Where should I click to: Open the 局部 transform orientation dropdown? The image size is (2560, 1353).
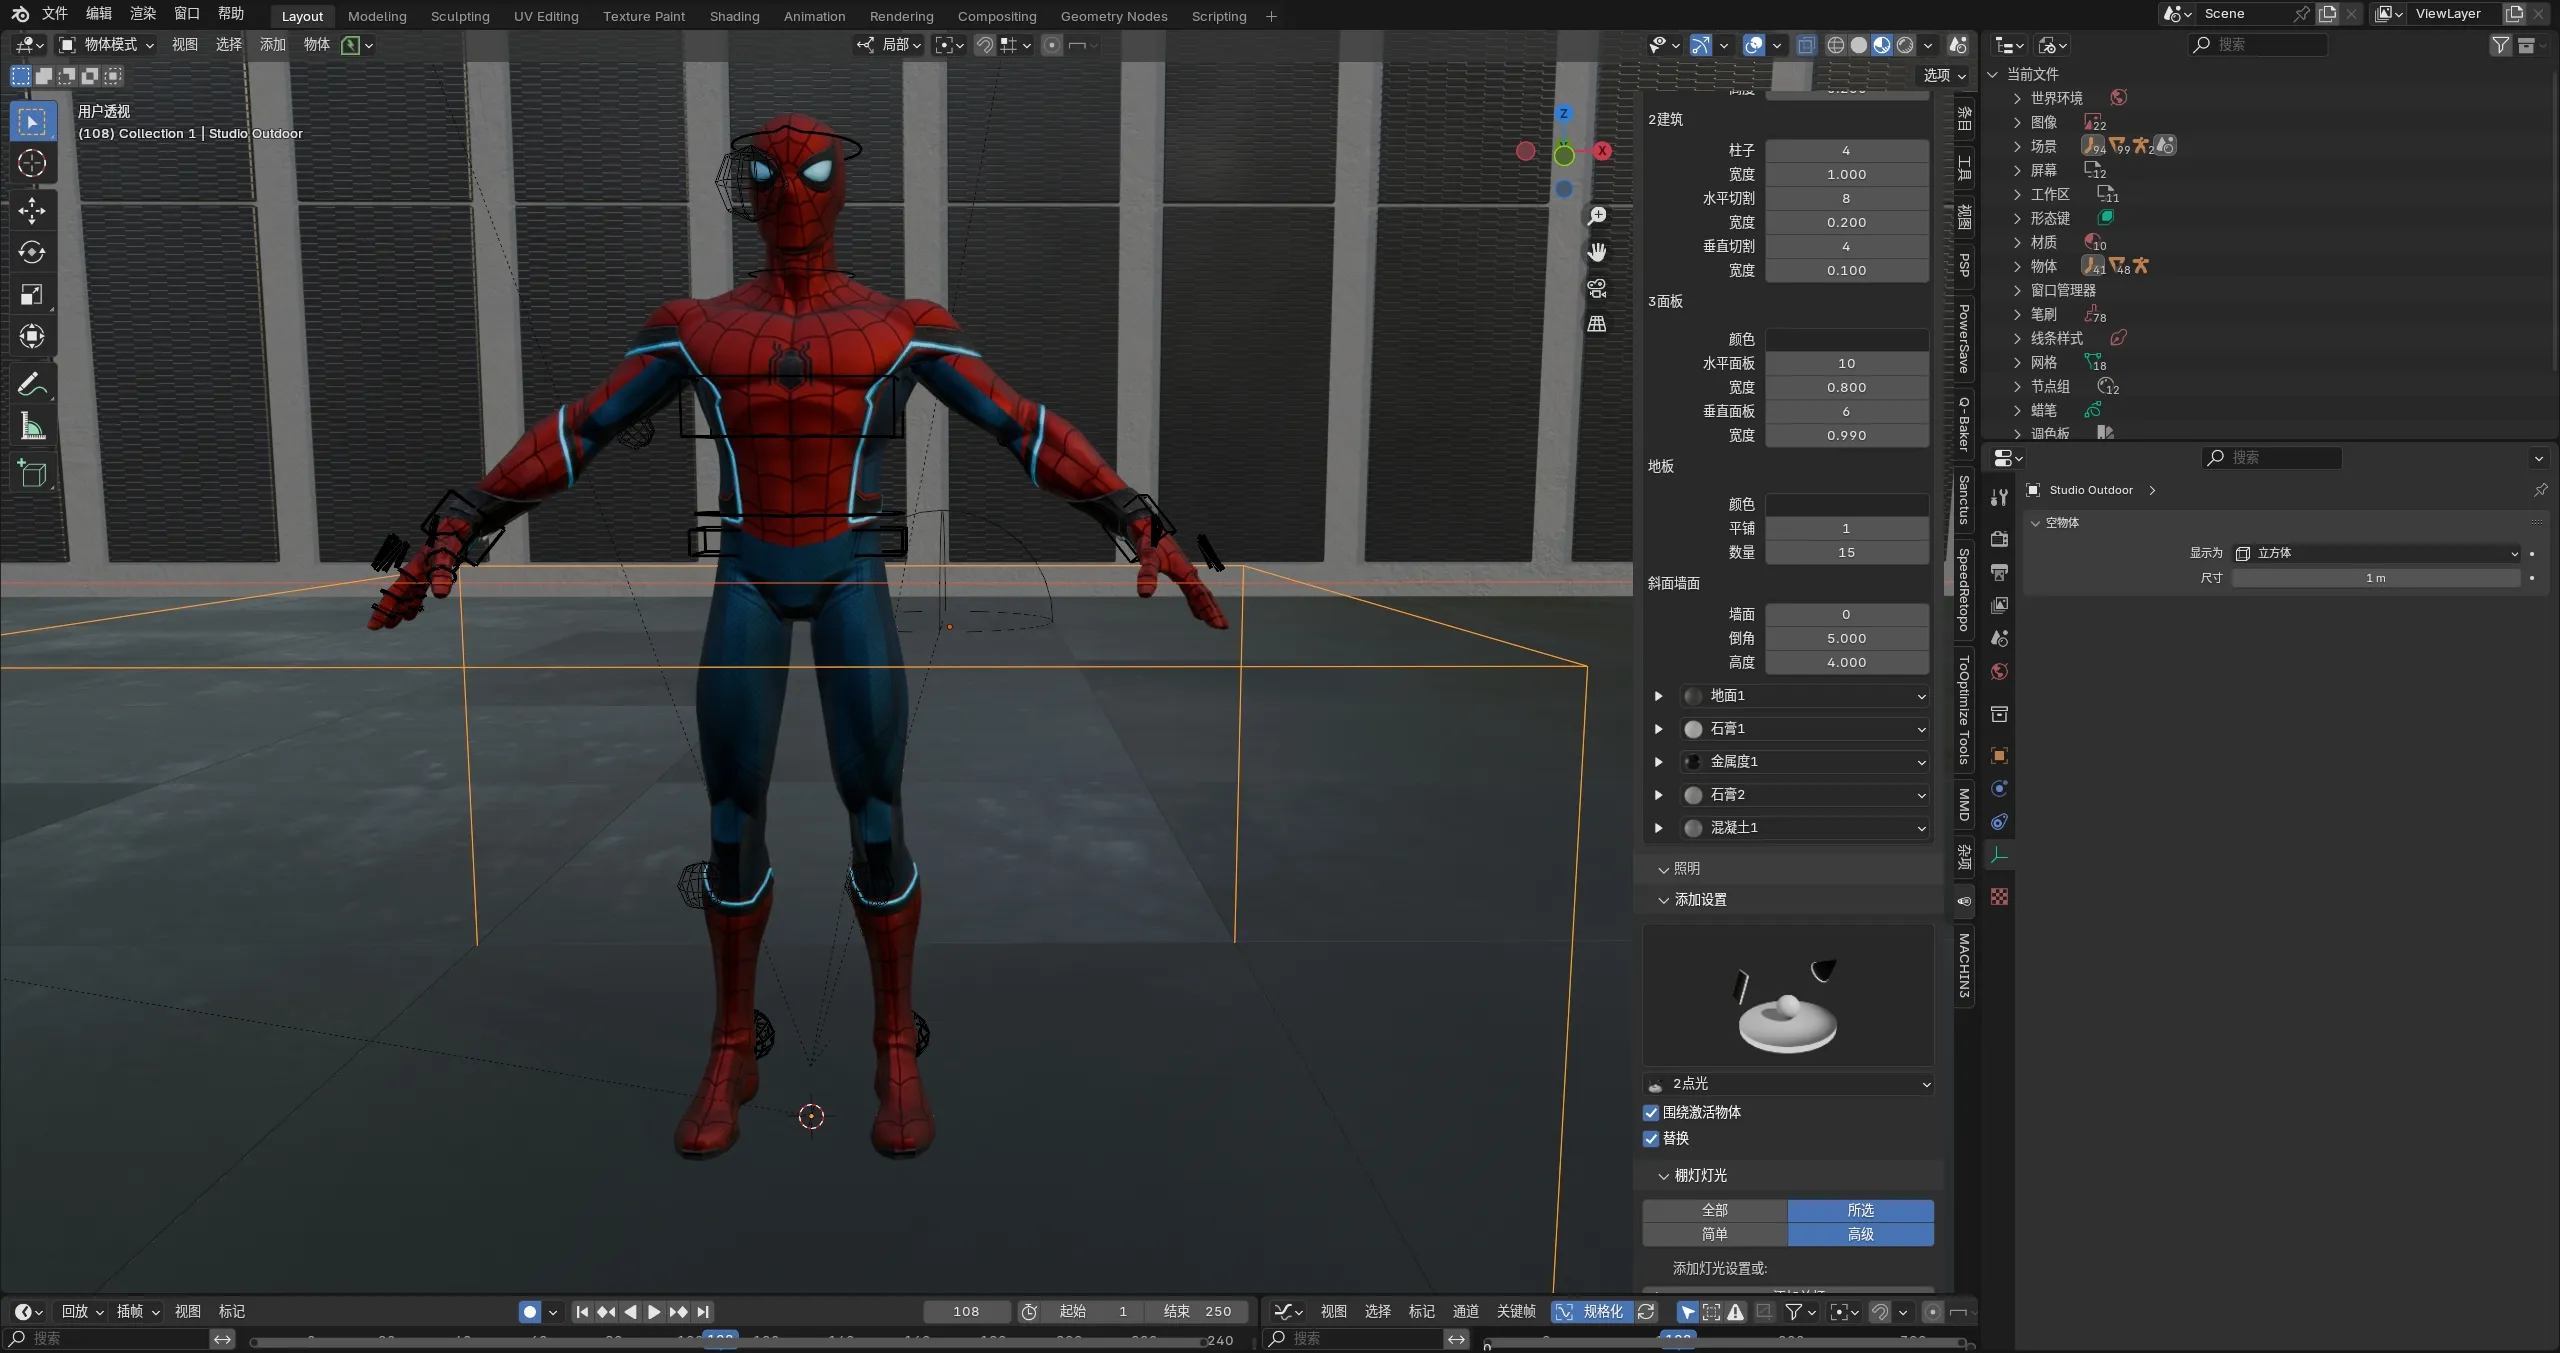point(889,45)
